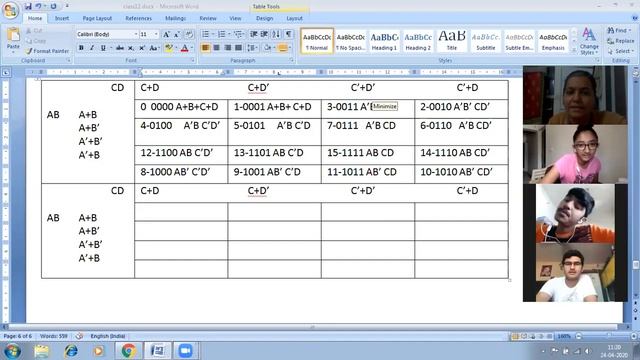Toggle bold formatting
The width and height of the screenshot is (640, 360).
click(81, 48)
